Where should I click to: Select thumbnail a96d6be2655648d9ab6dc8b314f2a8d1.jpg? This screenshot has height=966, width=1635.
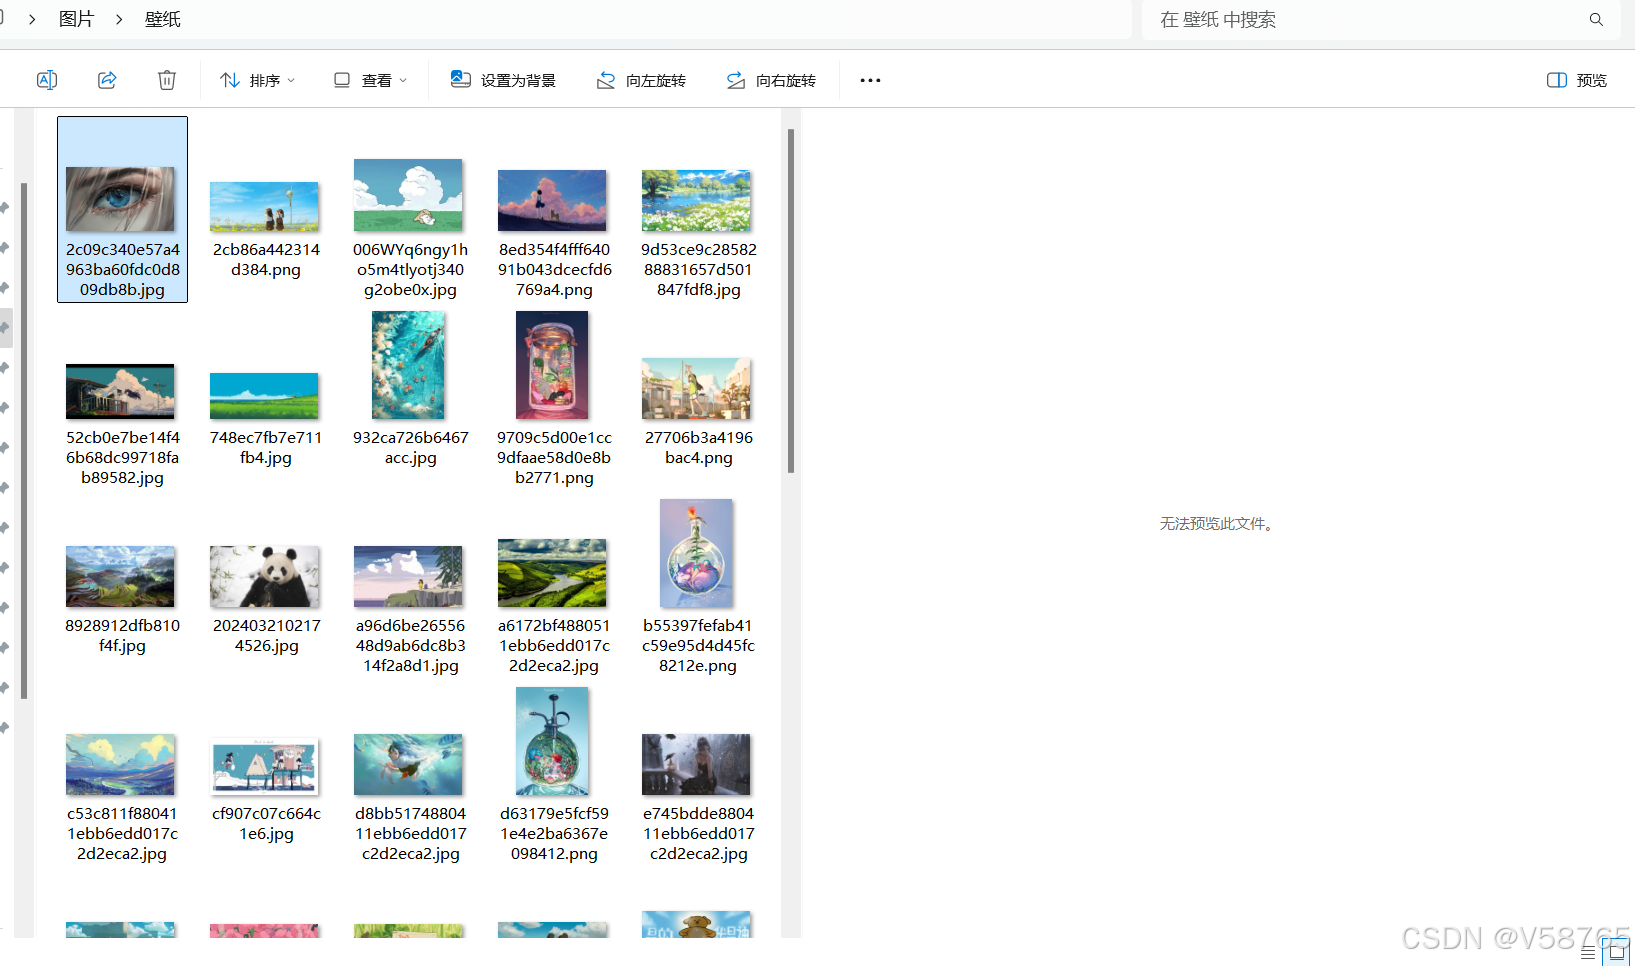(408, 577)
